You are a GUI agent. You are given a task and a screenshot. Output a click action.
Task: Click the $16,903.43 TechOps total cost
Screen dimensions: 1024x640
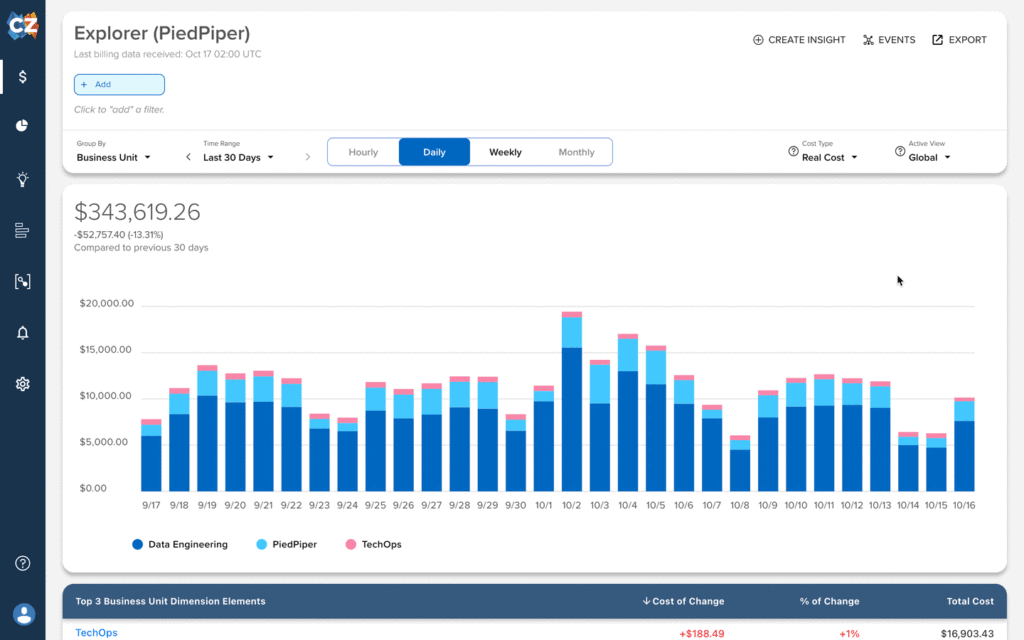(967, 633)
